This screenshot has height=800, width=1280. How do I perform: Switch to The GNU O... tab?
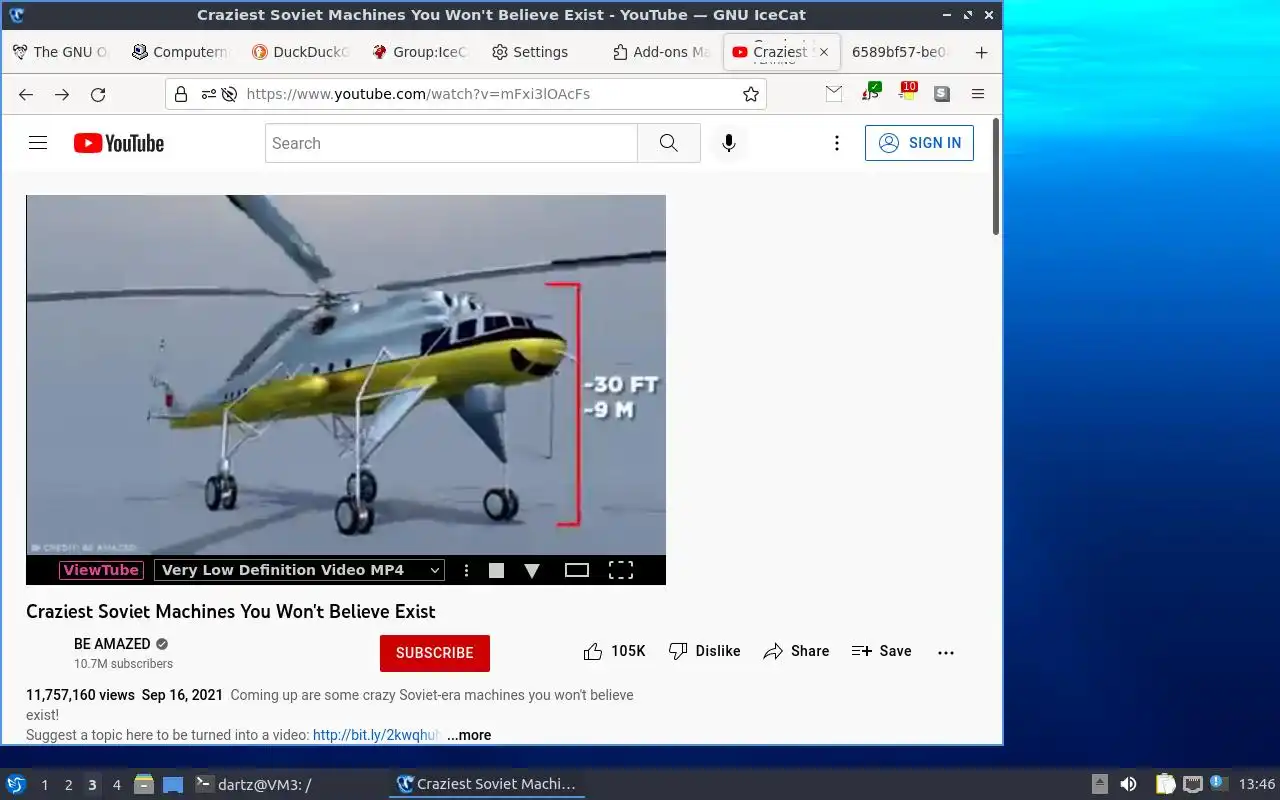pyautogui.click(x=60, y=52)
